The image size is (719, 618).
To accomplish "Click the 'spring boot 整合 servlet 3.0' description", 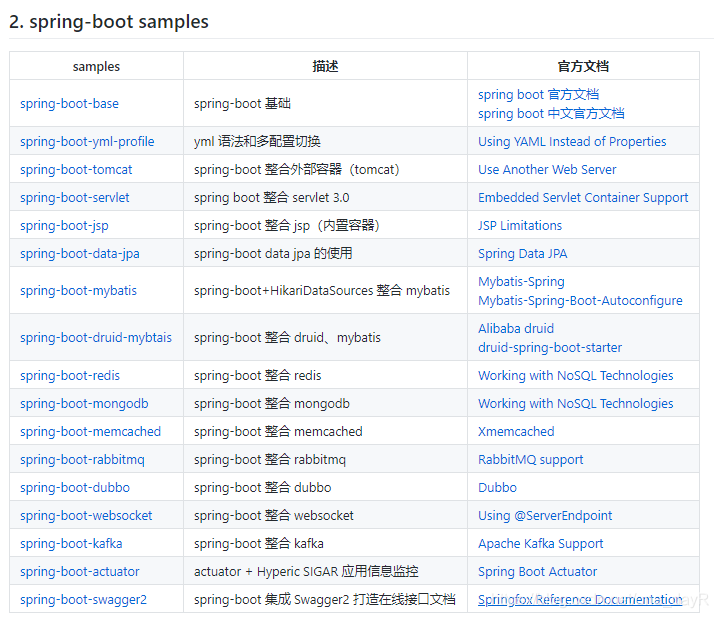I will pos(271,198).
